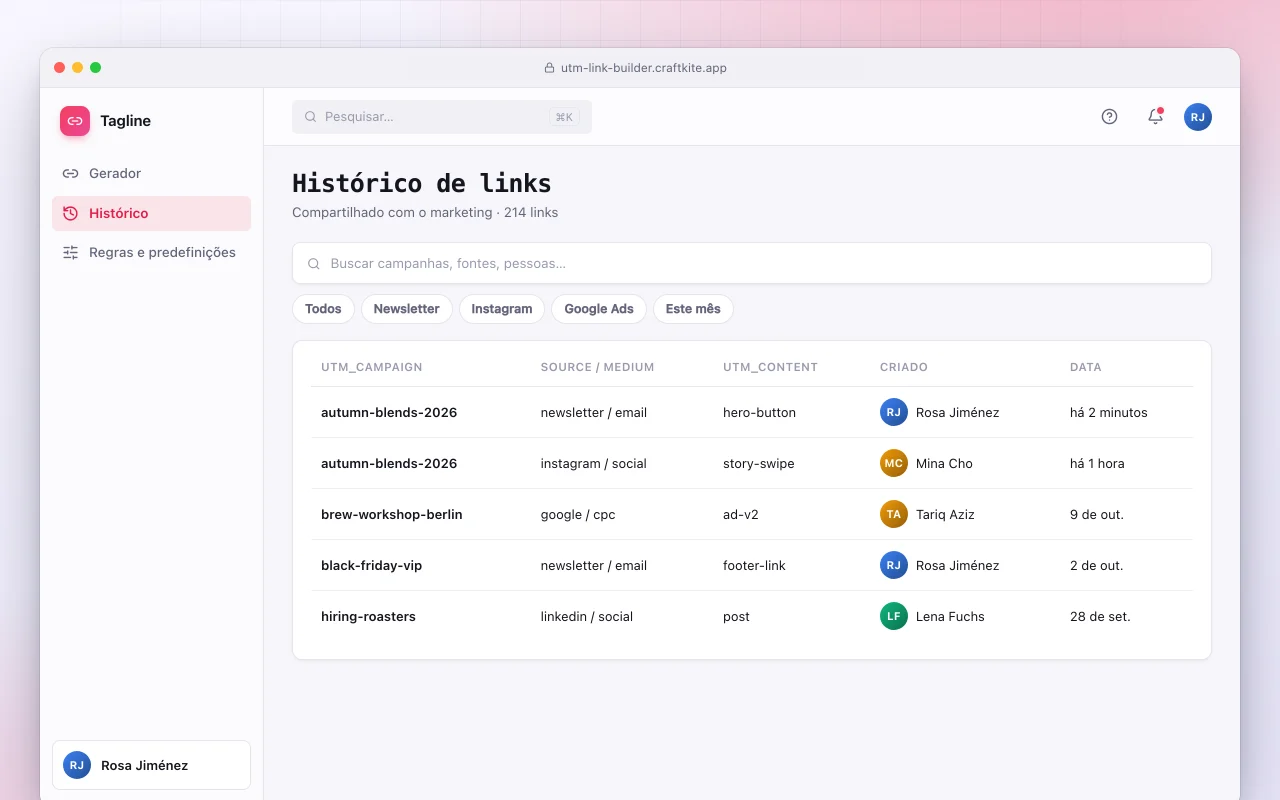1280x800 pixels.
Task: Open the notifications bell
Action: pyautogui.click(x=1155, y=117)
